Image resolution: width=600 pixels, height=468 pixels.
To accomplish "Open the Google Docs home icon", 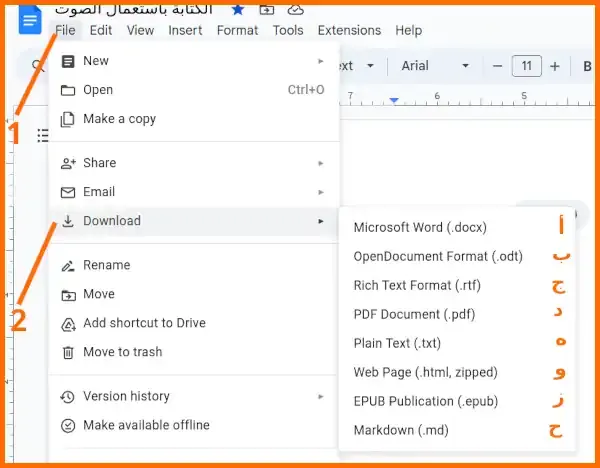I will [x=29, y=20].
